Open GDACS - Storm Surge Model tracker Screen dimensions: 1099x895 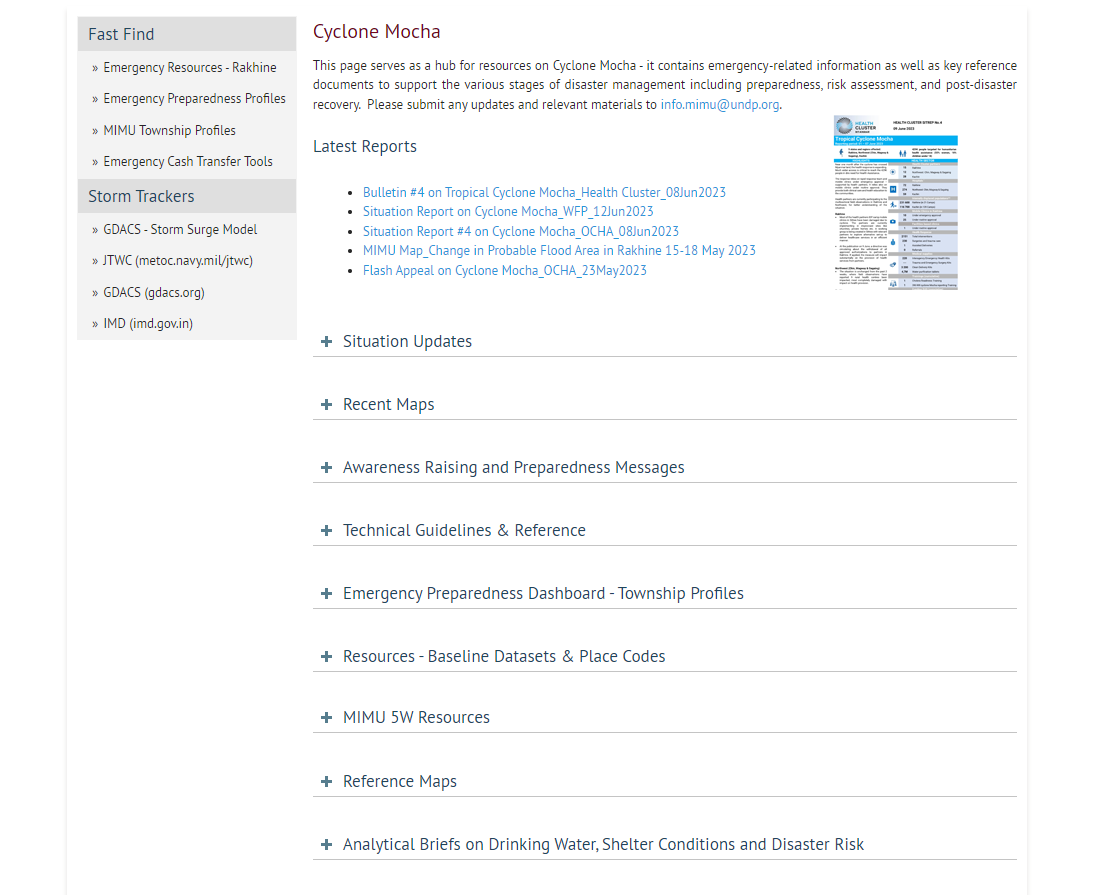tap(180, 230)
